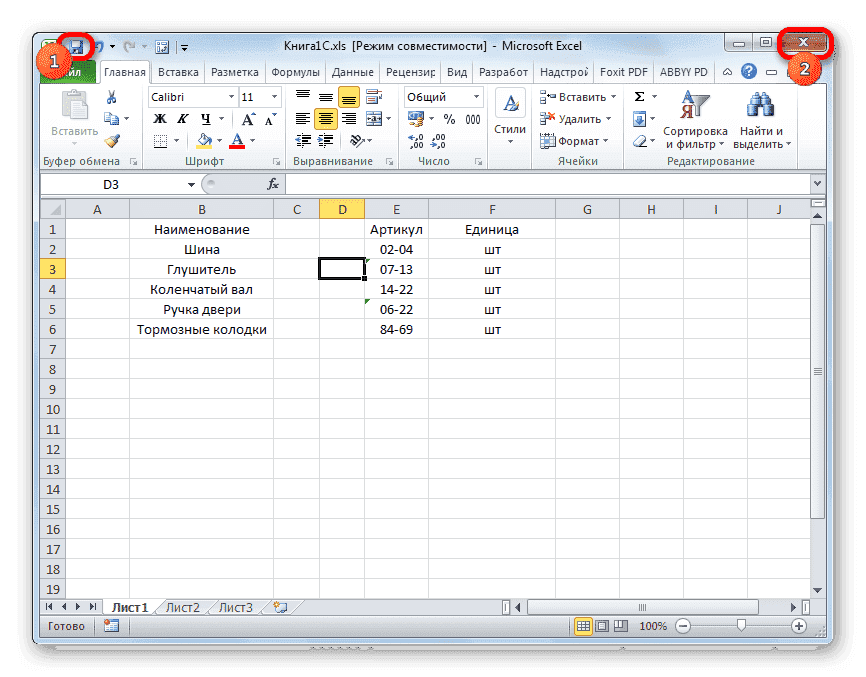The image size is (866, 677).
Task: Open the format painter brush icon
Action: tap(112, 140)
